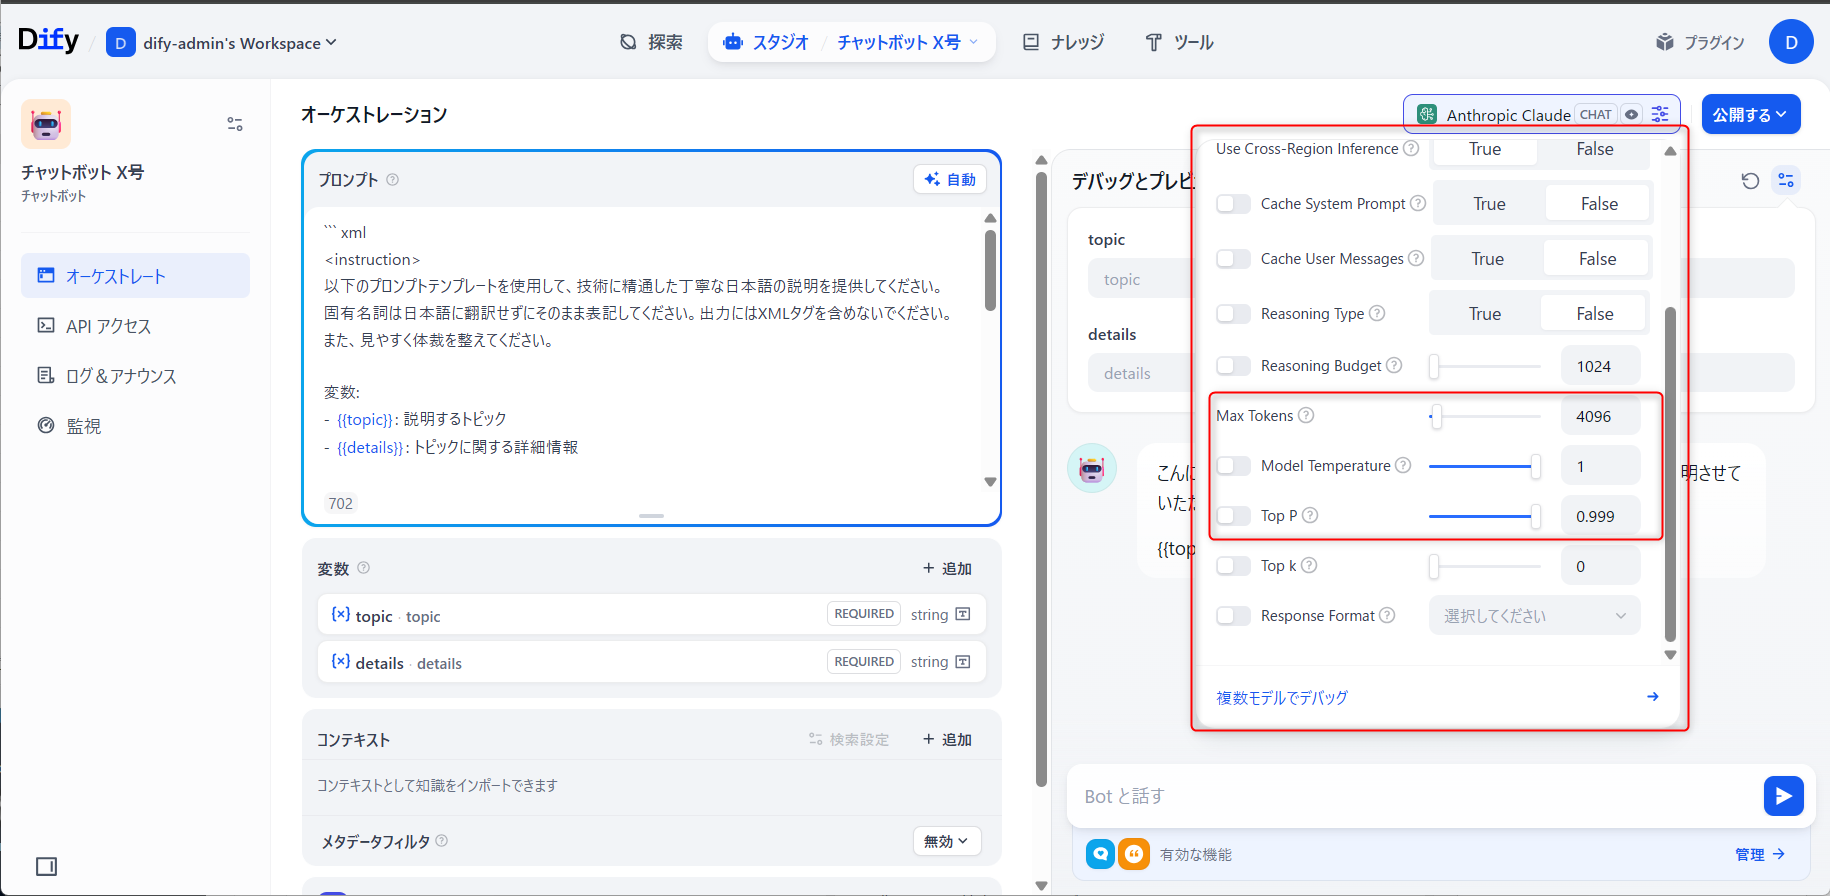Open the メタデータフィルタ 無効 dropdown
1830x896 pixels.
pyautogui.click(x=946, y=841)
